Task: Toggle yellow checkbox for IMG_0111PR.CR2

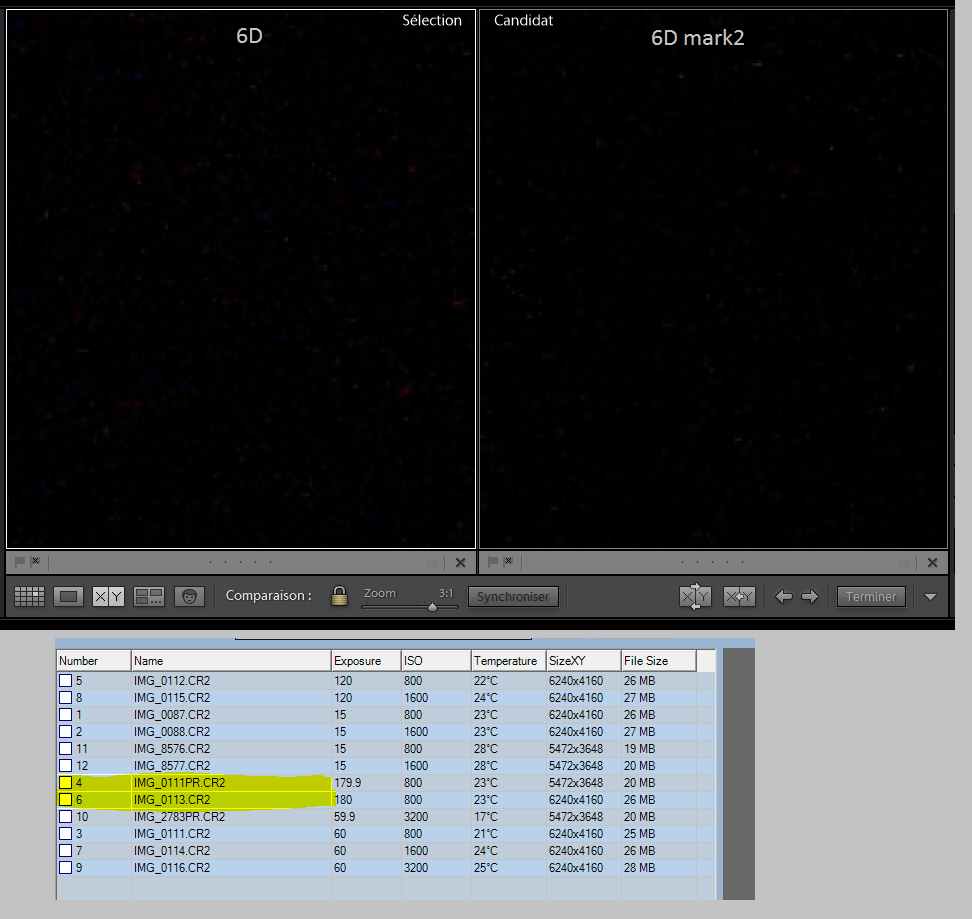Action: pyautogui.click(x=65, y=783)
